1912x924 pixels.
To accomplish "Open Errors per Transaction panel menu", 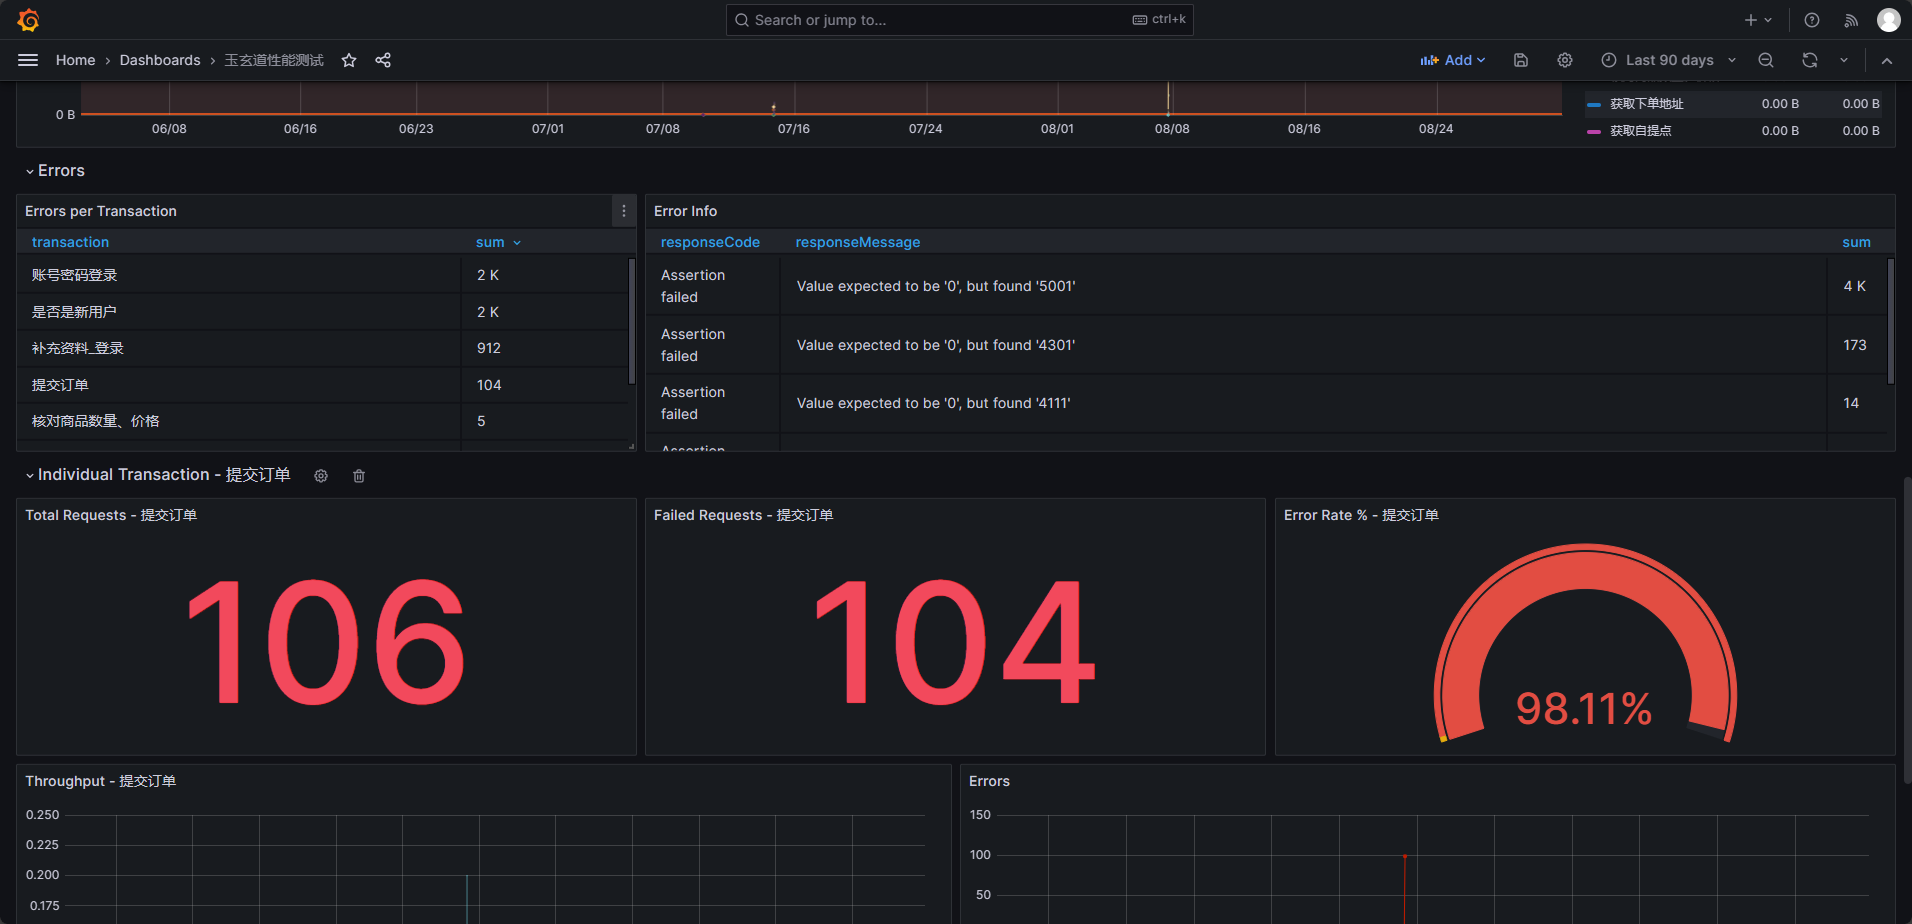I will [x=624, y=211].
